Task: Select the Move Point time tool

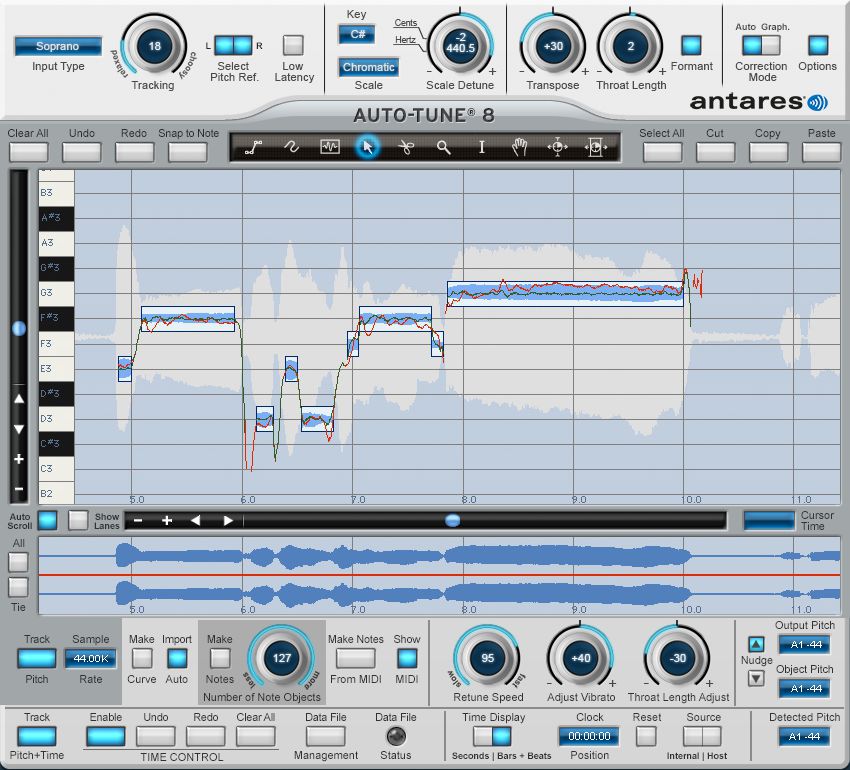Action: (557, 147)
